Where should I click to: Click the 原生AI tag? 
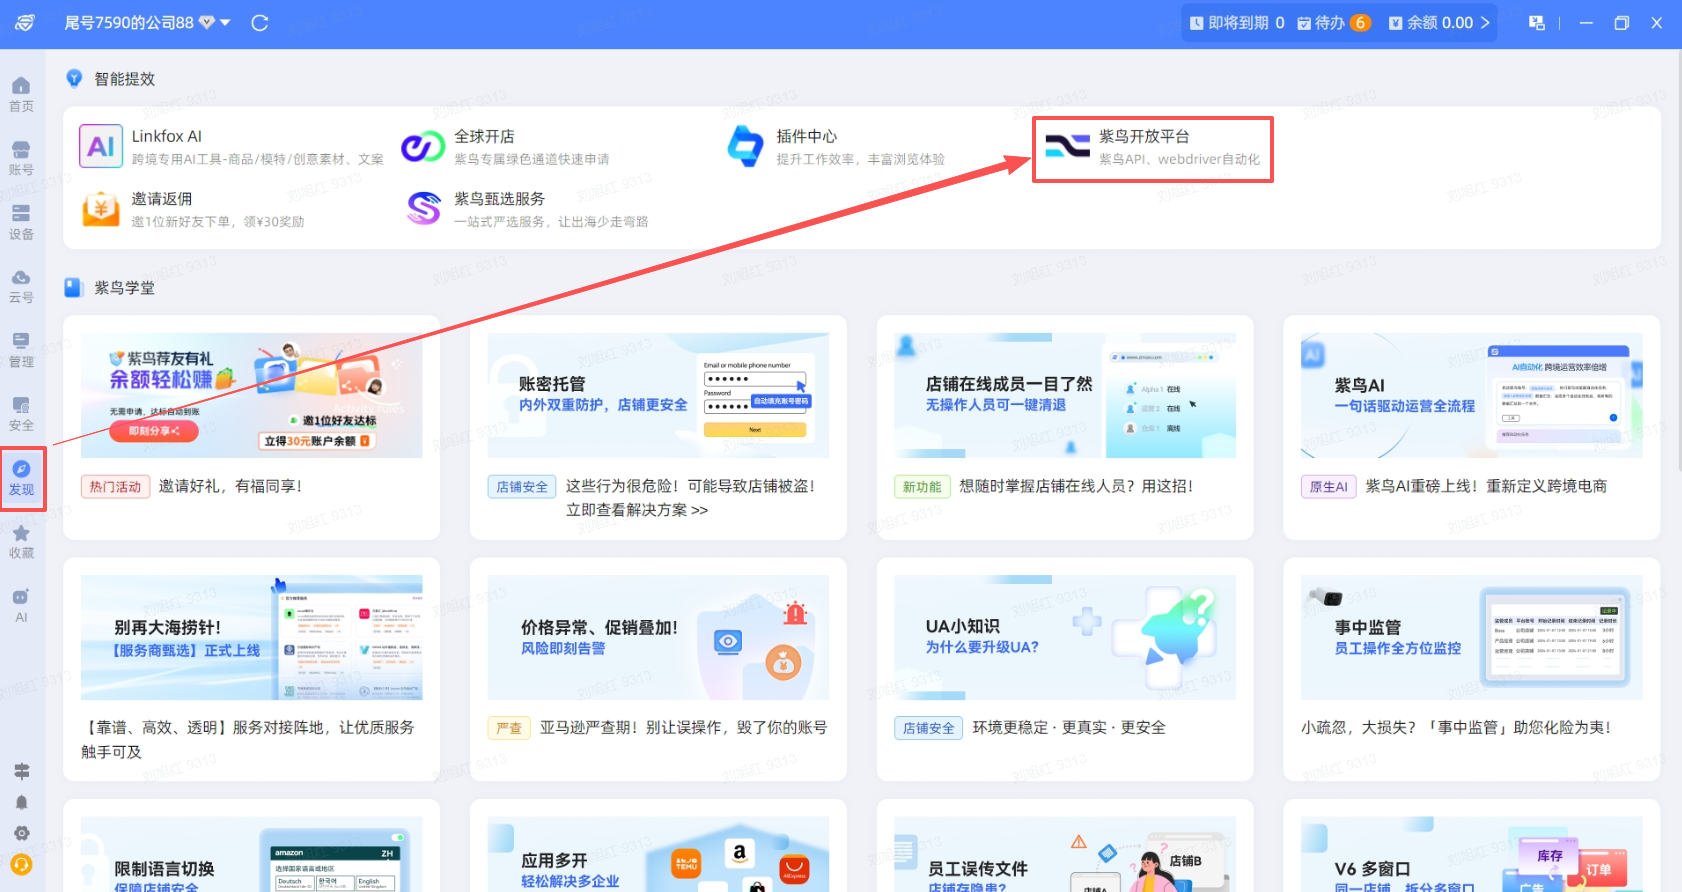[x=1329, y=487]
